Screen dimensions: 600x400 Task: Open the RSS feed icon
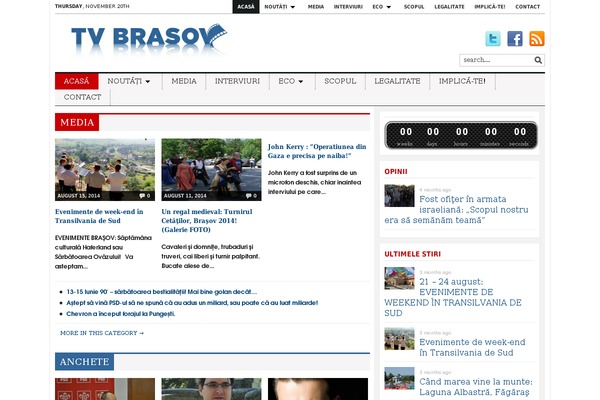(x=537, y=39)
